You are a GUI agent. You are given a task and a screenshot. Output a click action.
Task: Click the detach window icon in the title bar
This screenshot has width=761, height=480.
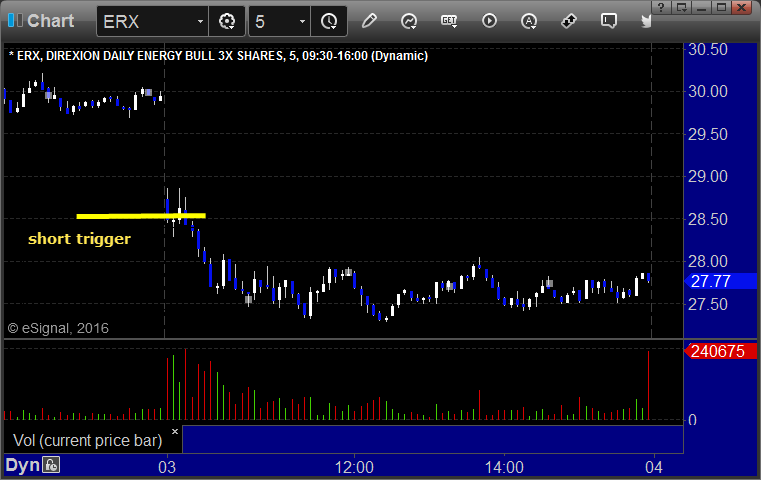681,7
